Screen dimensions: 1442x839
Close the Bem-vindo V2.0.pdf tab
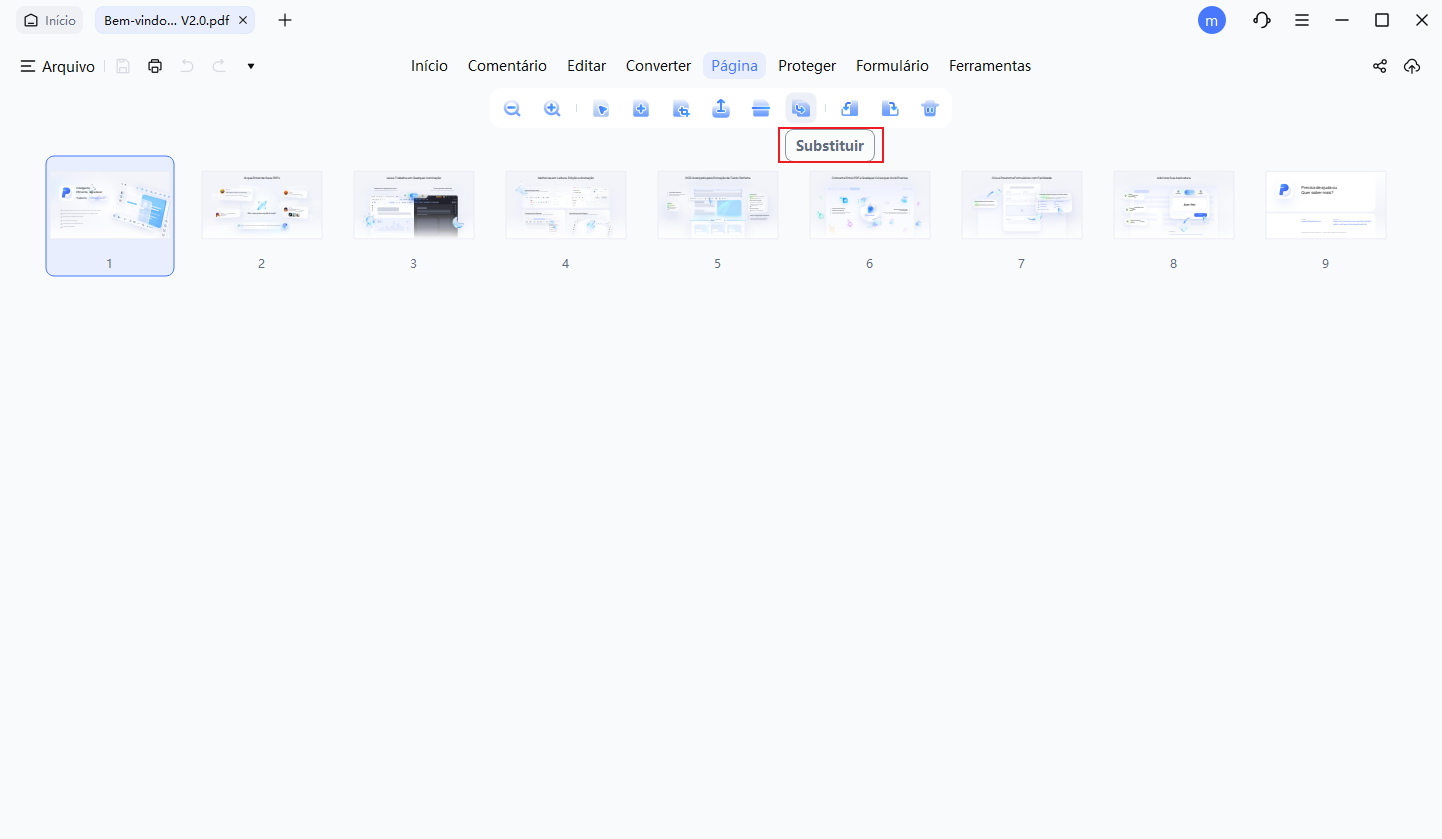[x=243, y=20]
